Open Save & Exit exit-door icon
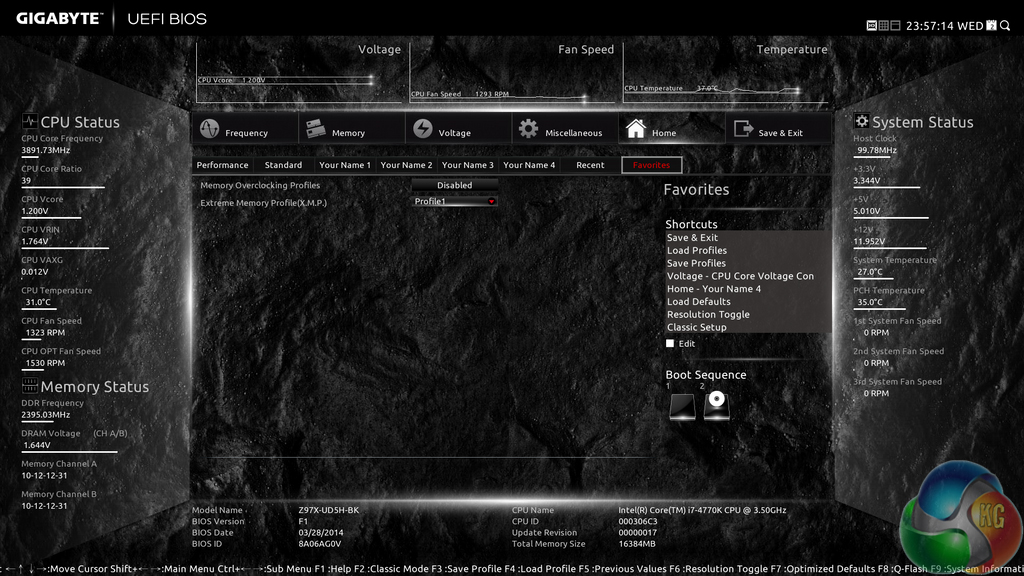The image size is (1024, 576). 743,129
